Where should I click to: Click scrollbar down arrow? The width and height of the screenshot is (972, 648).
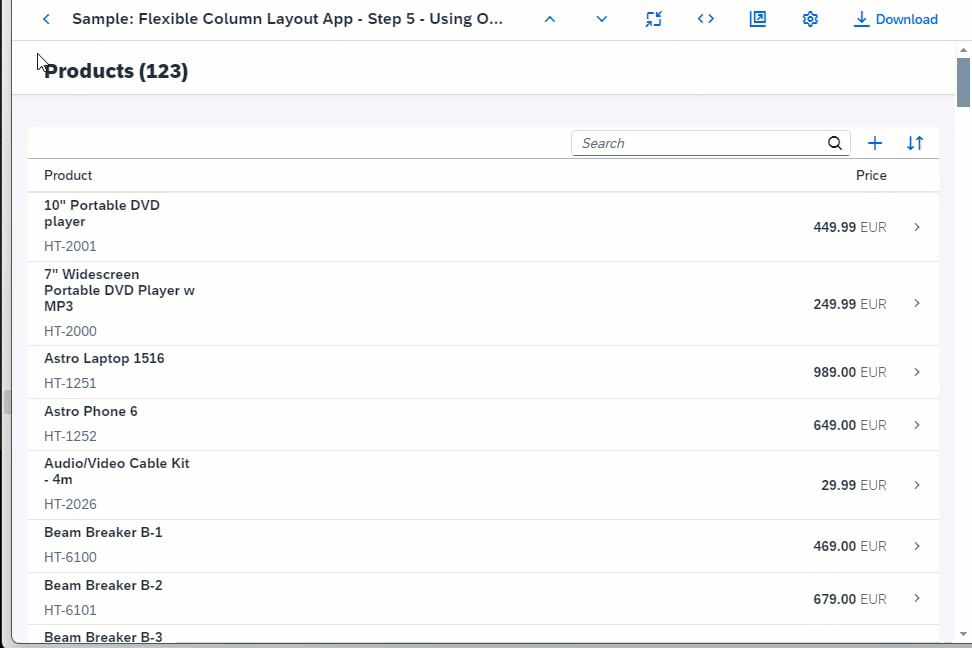963,634
